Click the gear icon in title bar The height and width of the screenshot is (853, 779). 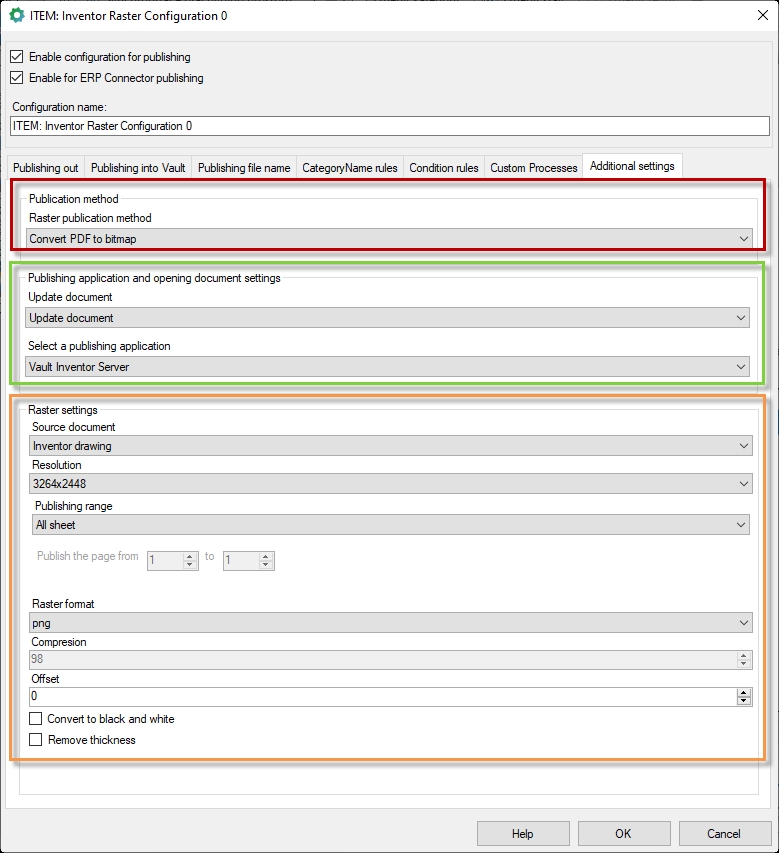click(x=16, y=15)
